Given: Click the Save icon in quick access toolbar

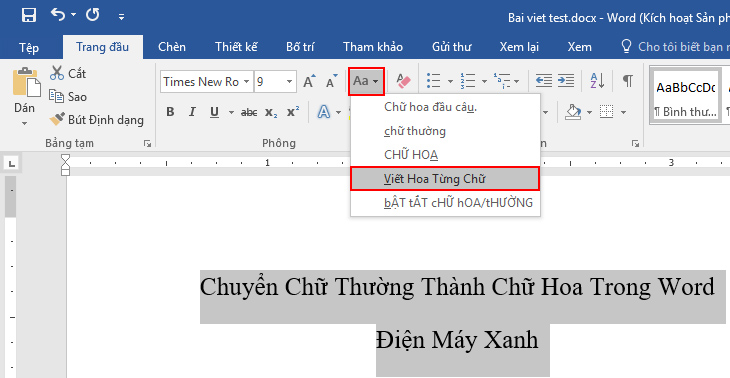Looking at the screenshot, I should (29, 15).
